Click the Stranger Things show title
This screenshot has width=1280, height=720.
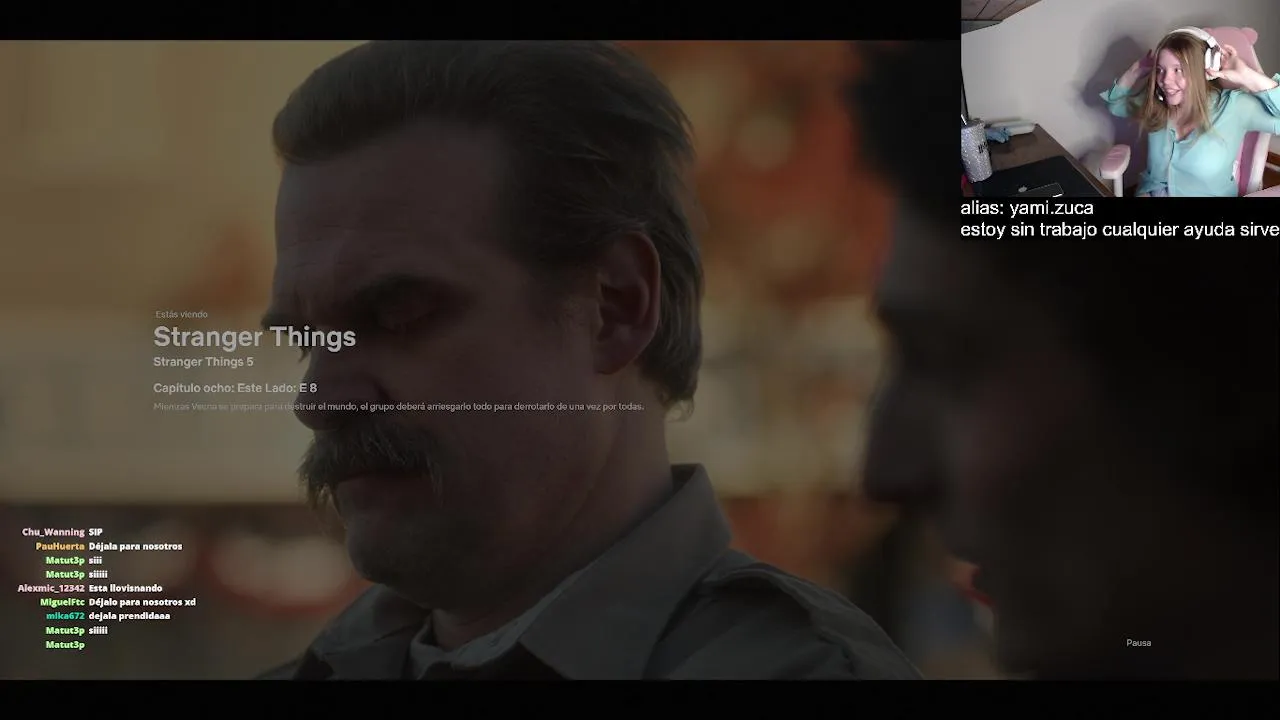(x=254, y=337)
